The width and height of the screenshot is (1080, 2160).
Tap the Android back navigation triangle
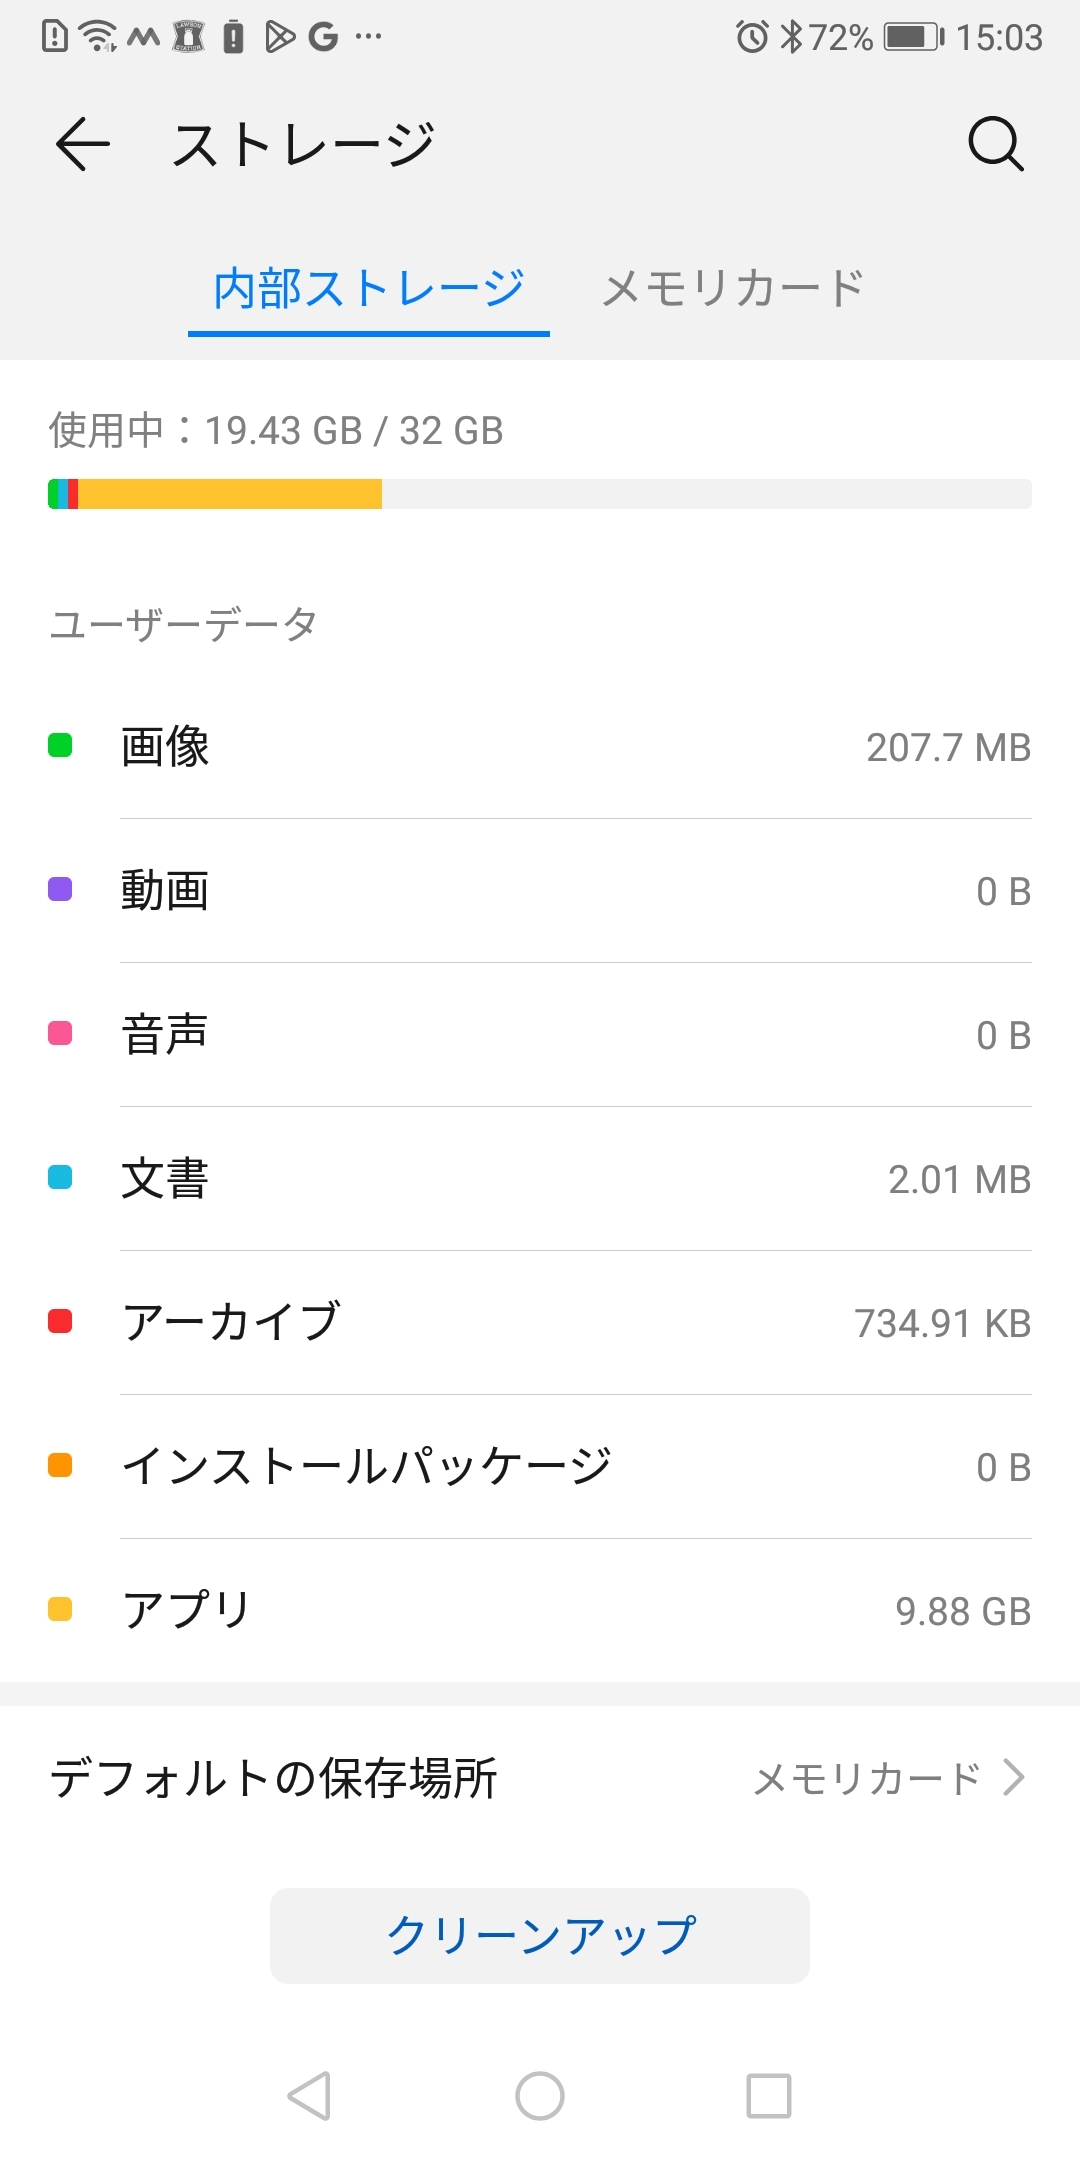point(309,2095)
